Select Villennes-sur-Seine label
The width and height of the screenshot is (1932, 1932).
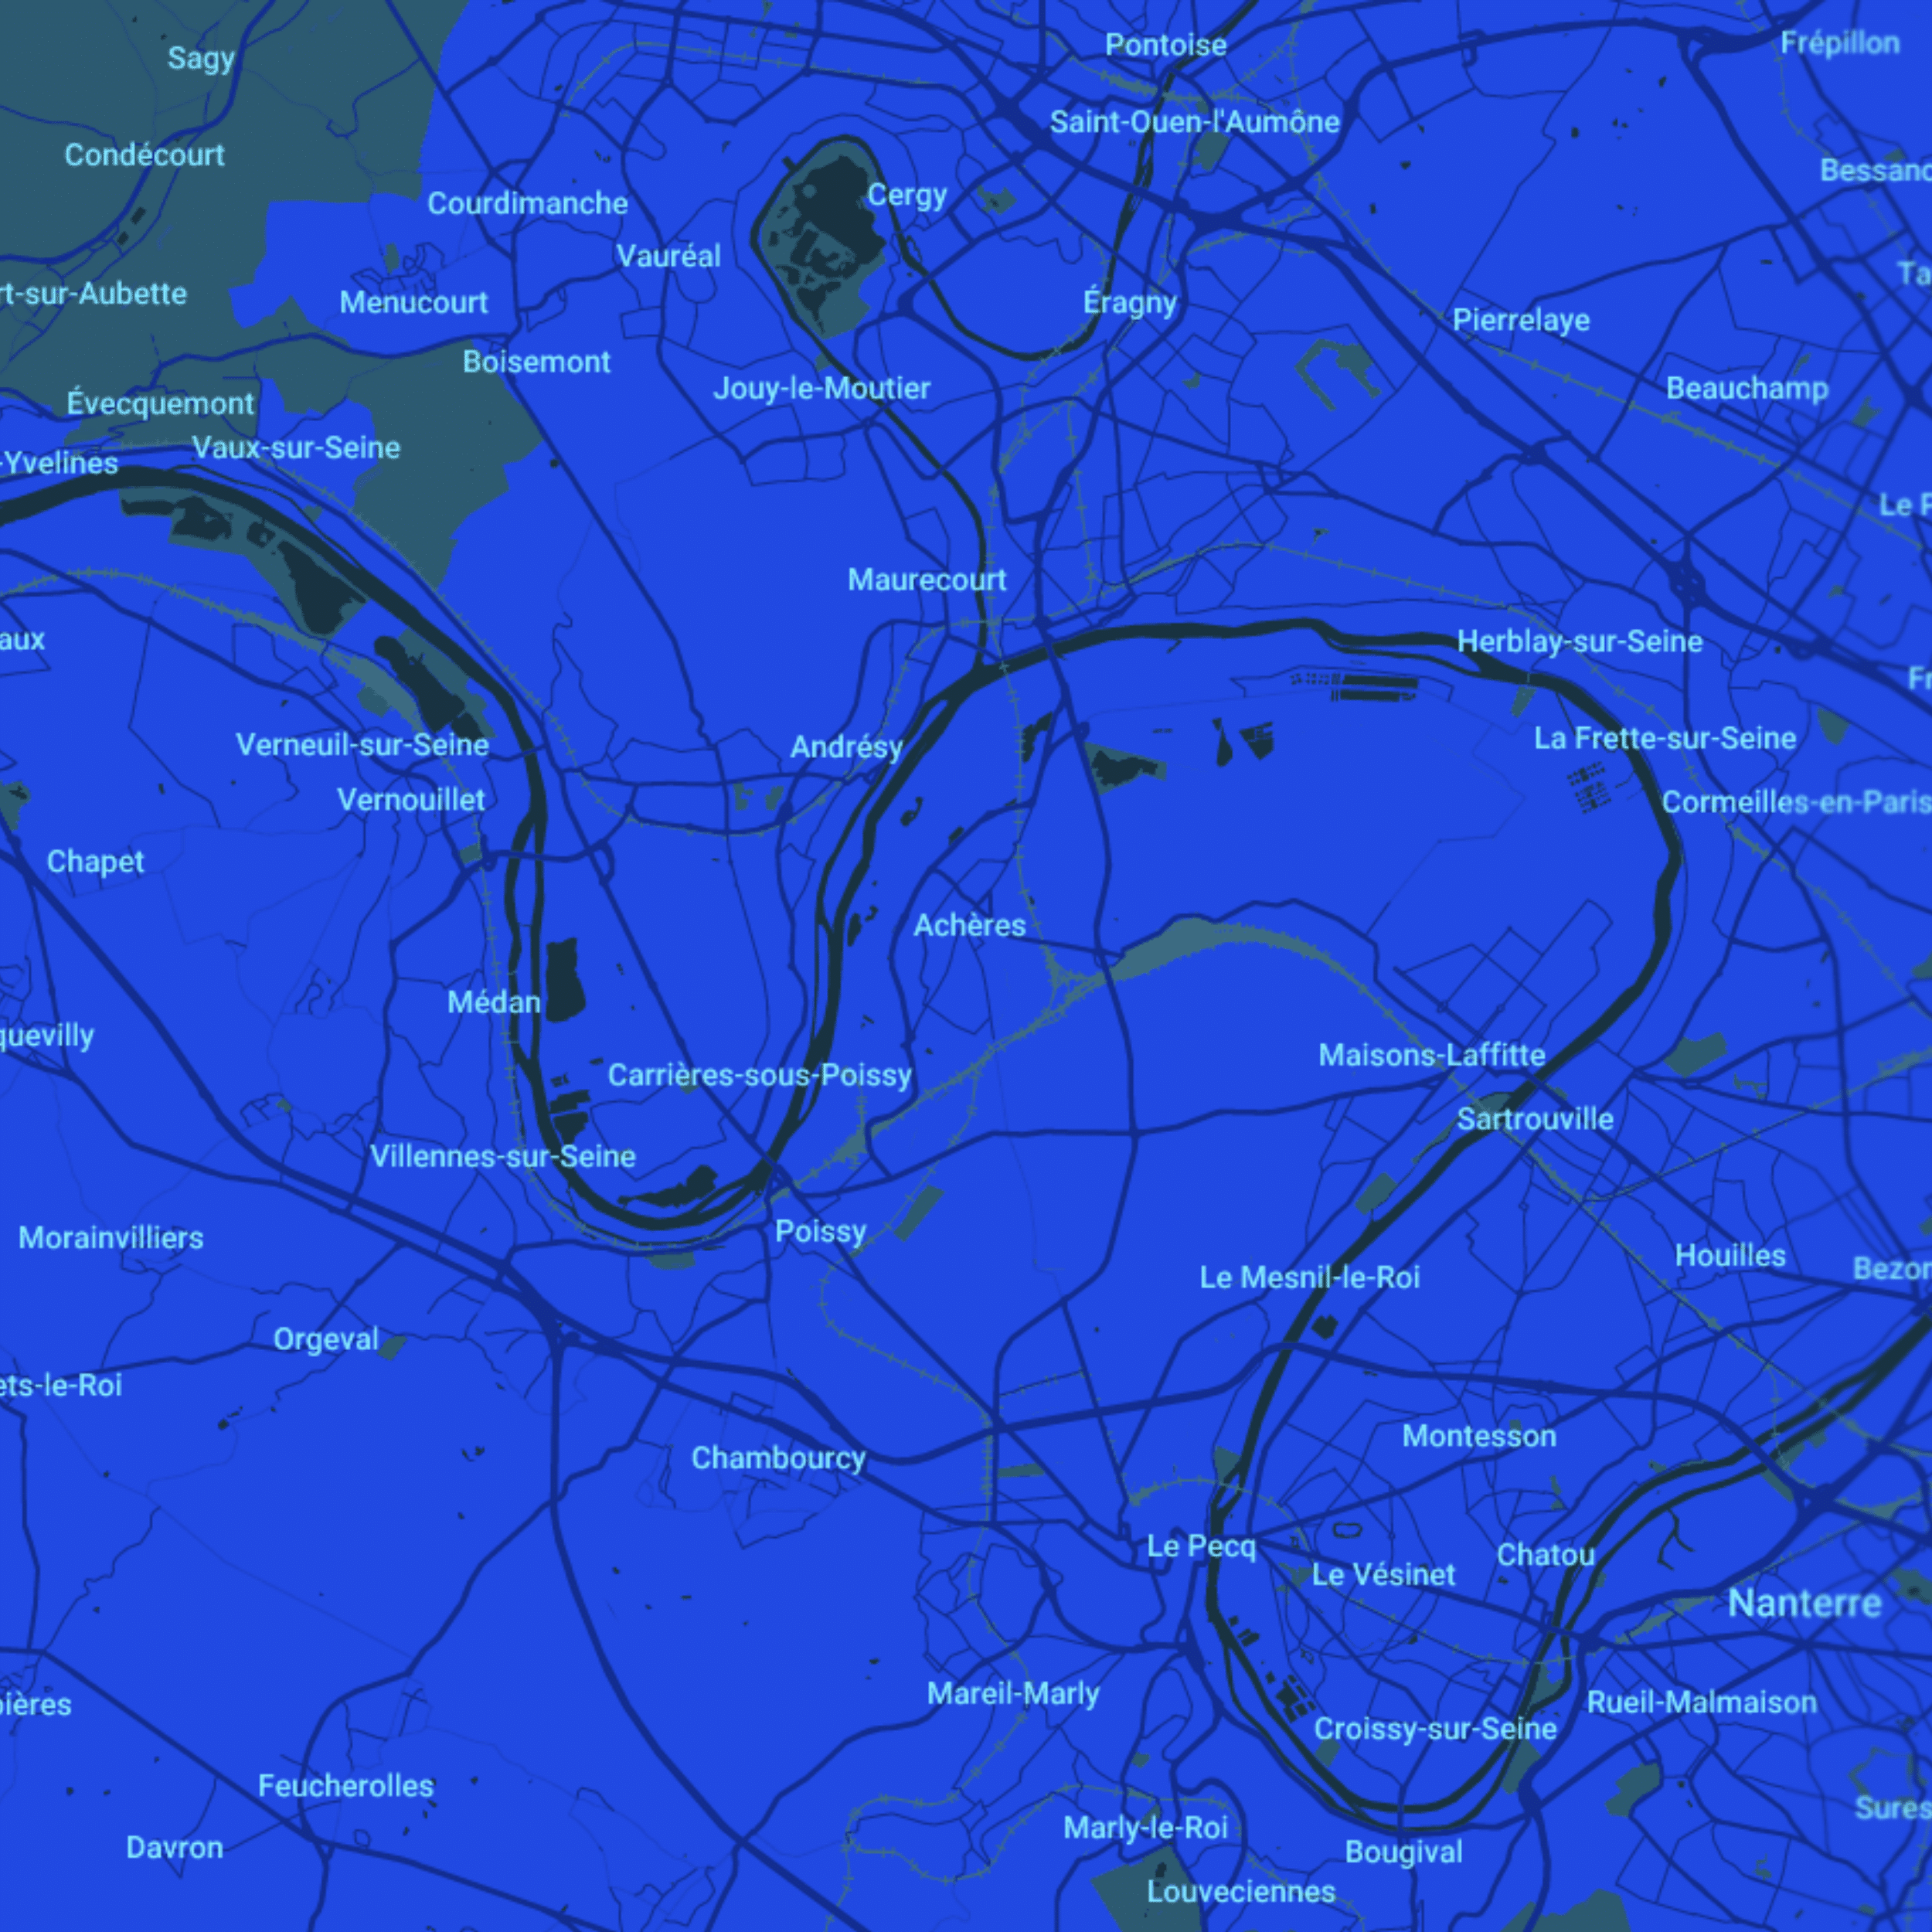(x=503, y=1157)
